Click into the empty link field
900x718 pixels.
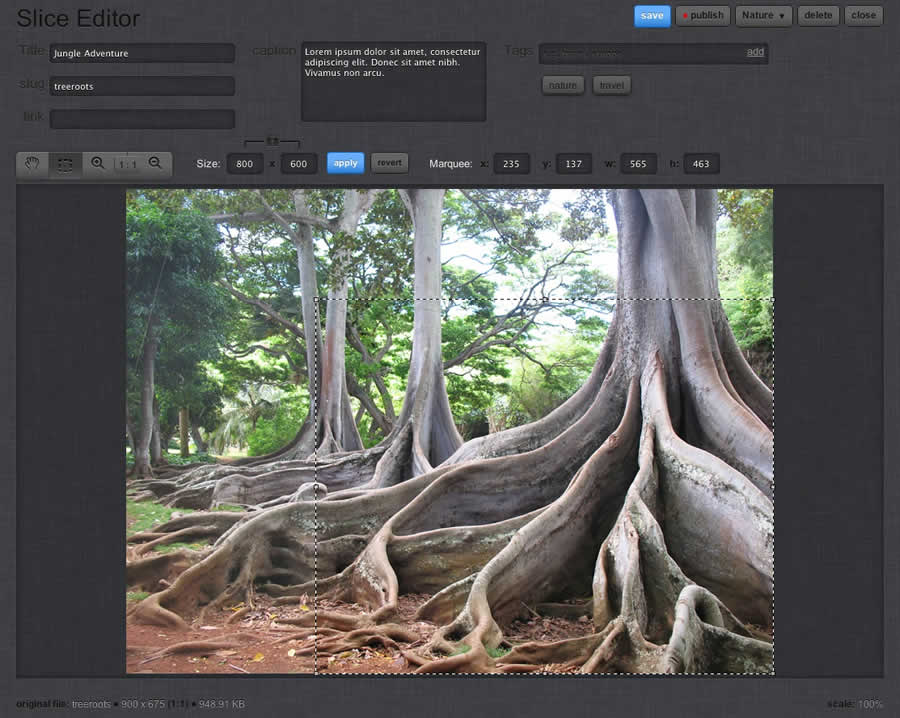tap(142, 119)
